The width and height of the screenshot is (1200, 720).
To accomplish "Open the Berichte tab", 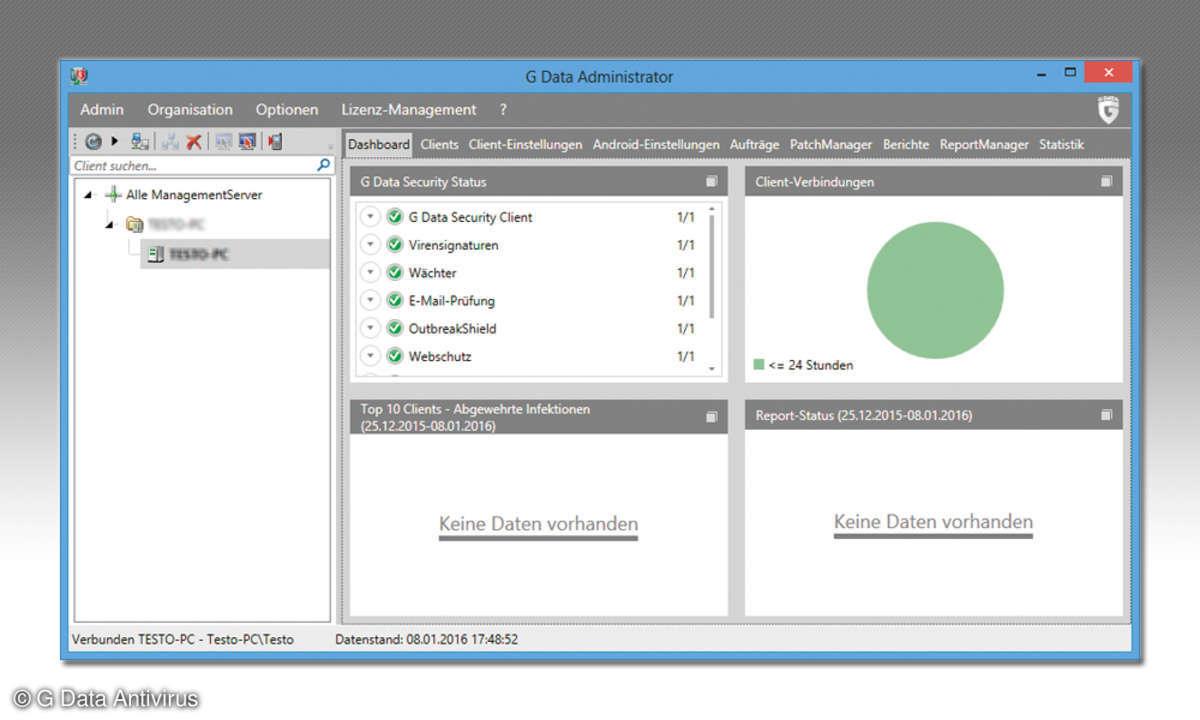I will 906,144.
